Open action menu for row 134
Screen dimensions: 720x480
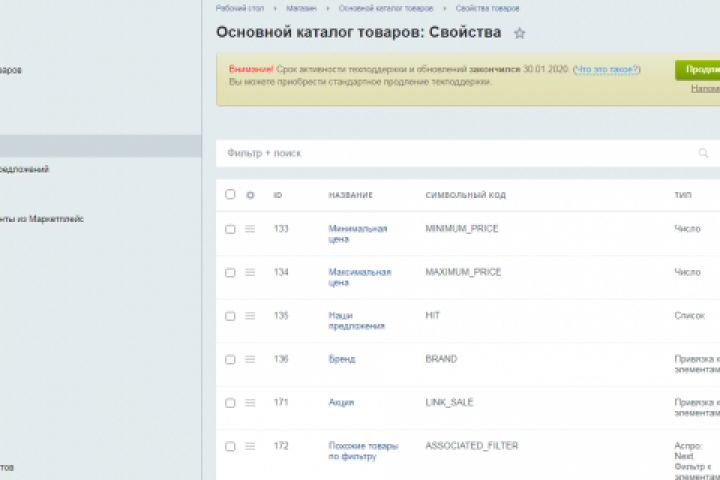click(x=250, y=272)
